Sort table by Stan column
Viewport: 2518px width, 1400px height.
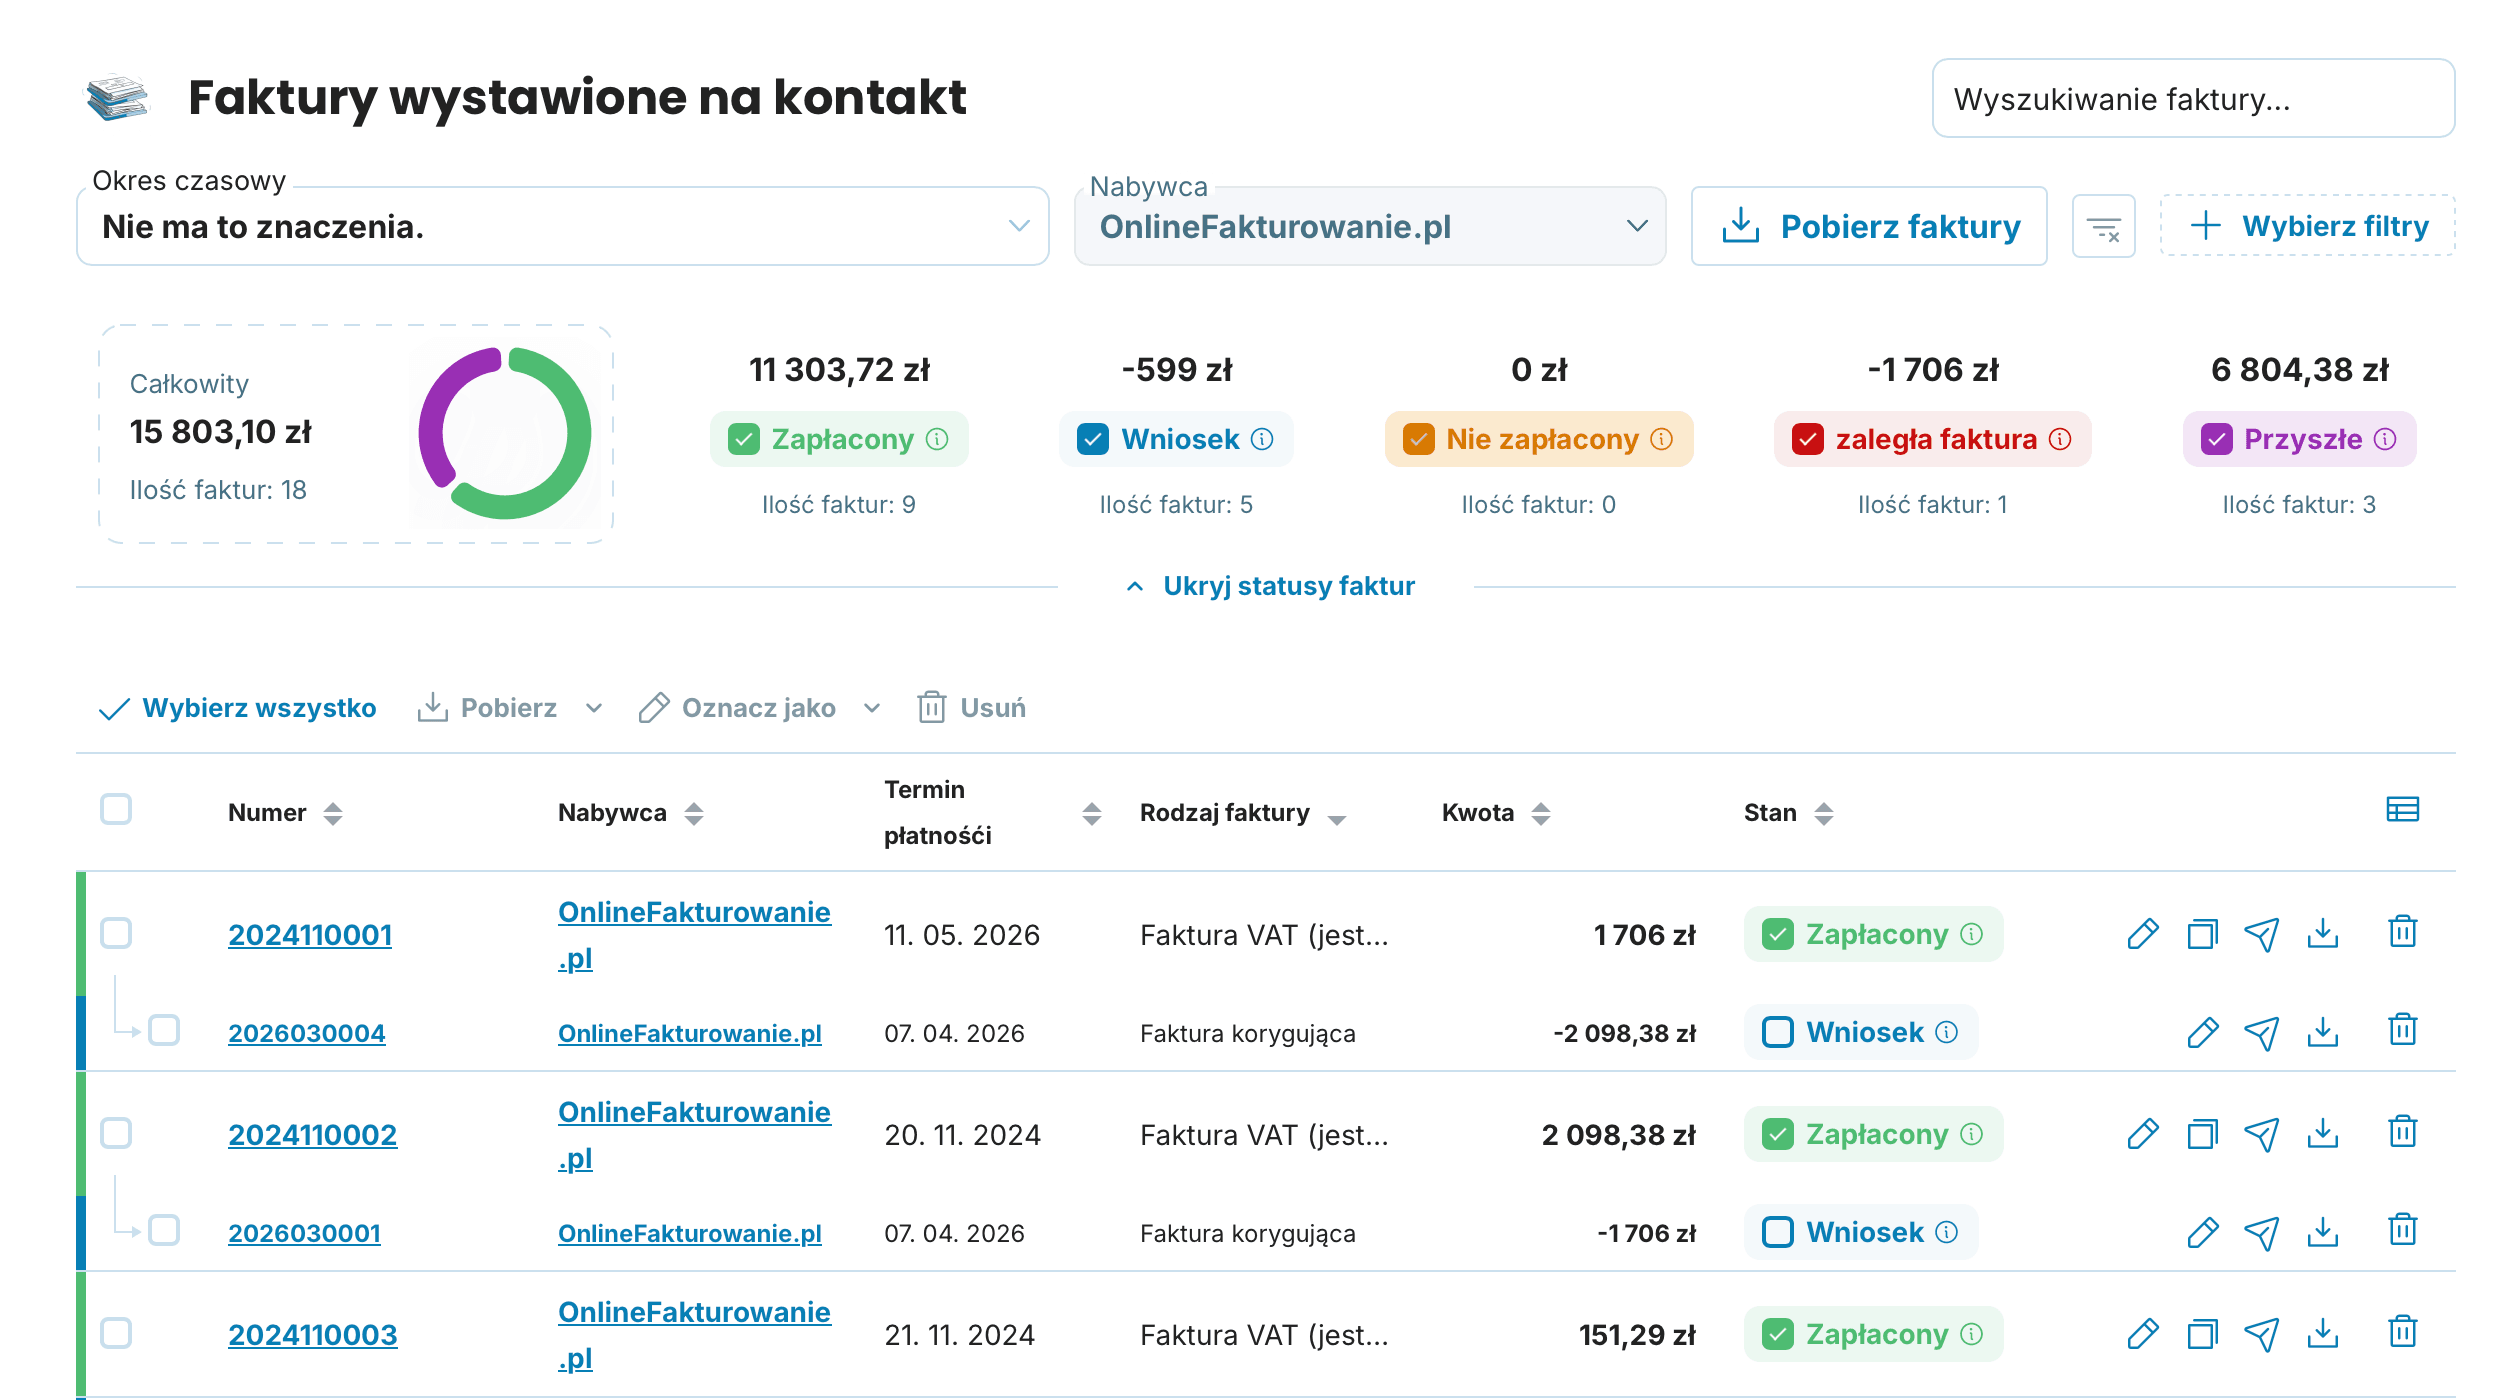[x=1824, y=813]
